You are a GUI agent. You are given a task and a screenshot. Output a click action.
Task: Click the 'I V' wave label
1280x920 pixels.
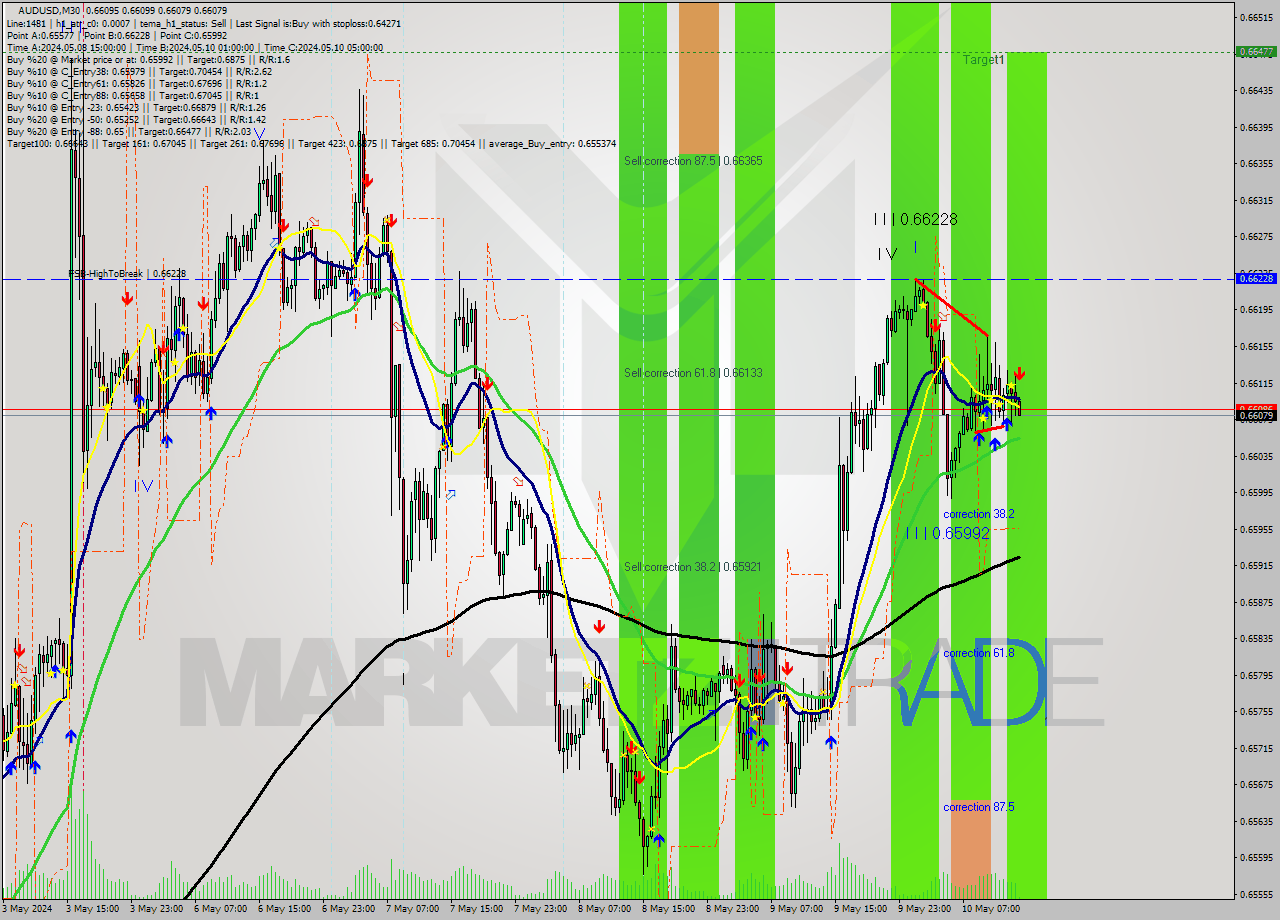point(887,254)
